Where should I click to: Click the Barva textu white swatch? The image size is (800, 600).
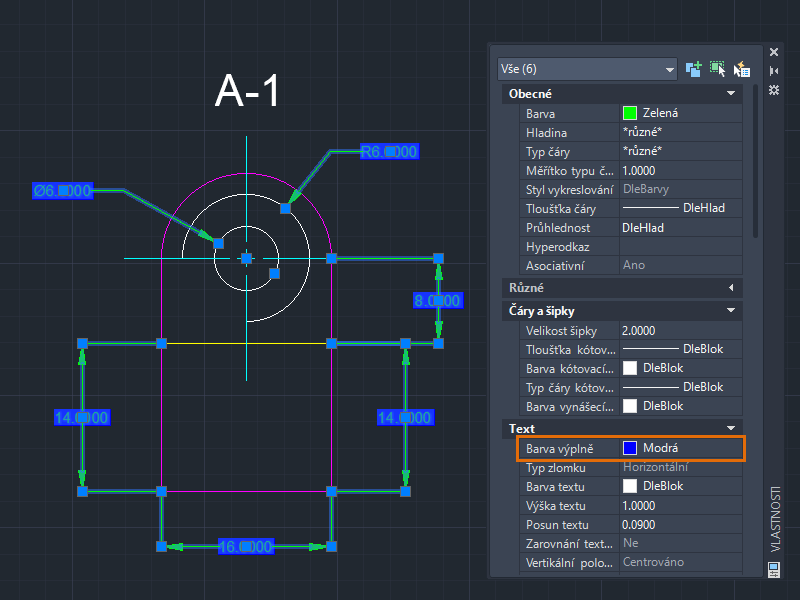[x=630, y=486]
